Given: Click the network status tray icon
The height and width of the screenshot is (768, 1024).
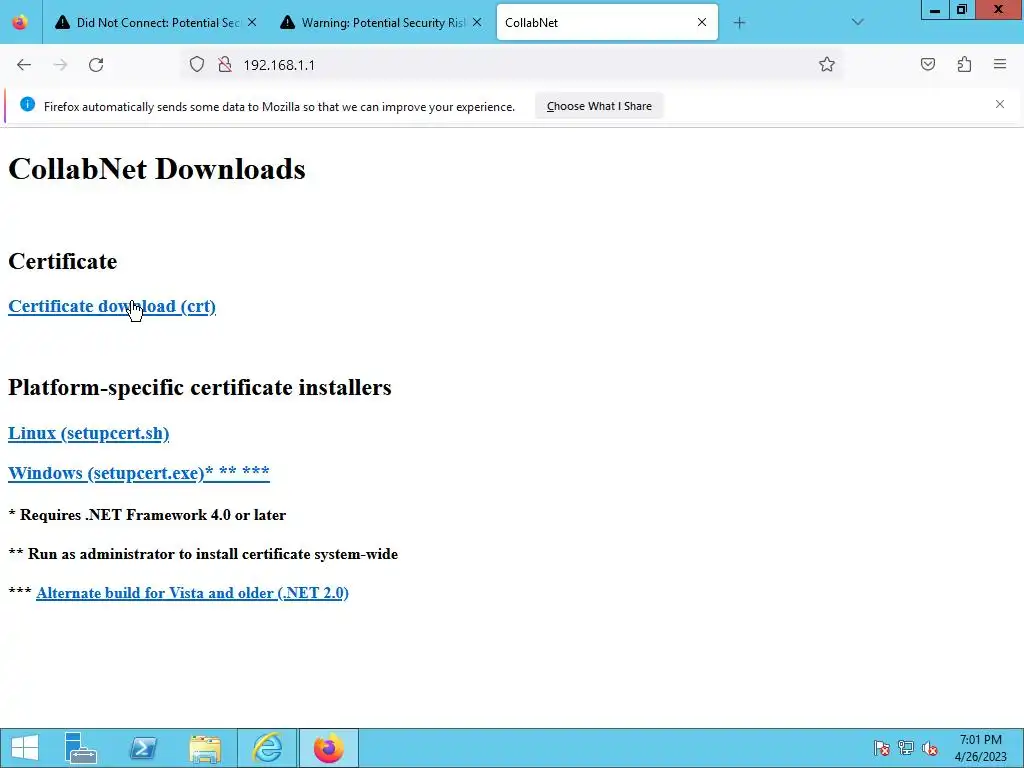Looking at the screenshot, I should [905, 748].
